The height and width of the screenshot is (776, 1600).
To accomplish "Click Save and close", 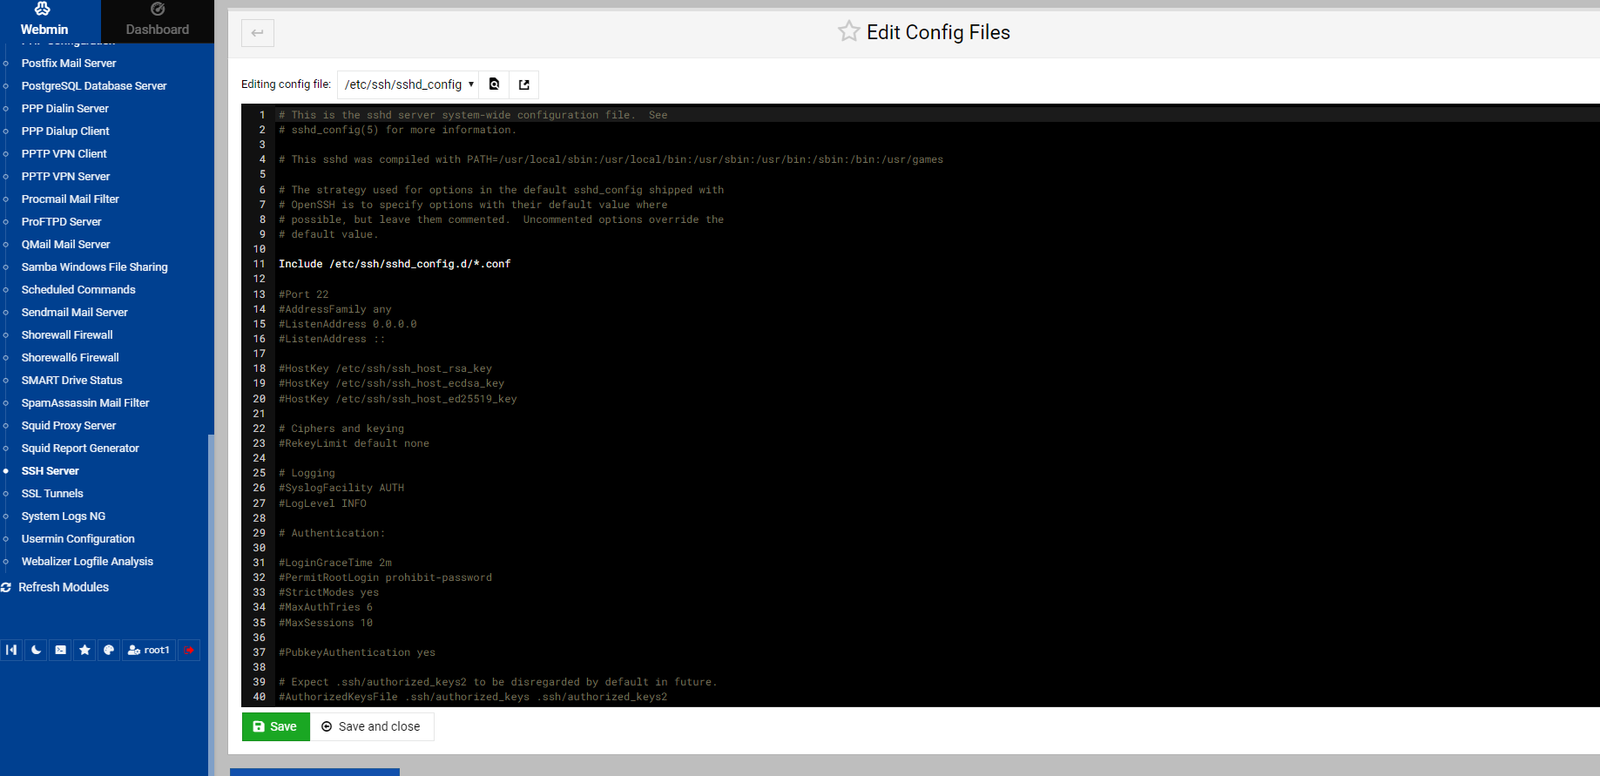I will (371, 727).
